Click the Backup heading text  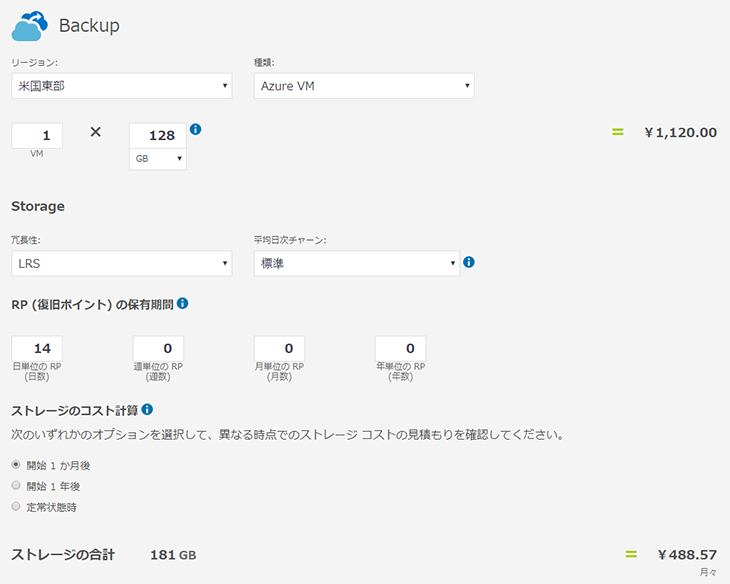coord(89,26)
